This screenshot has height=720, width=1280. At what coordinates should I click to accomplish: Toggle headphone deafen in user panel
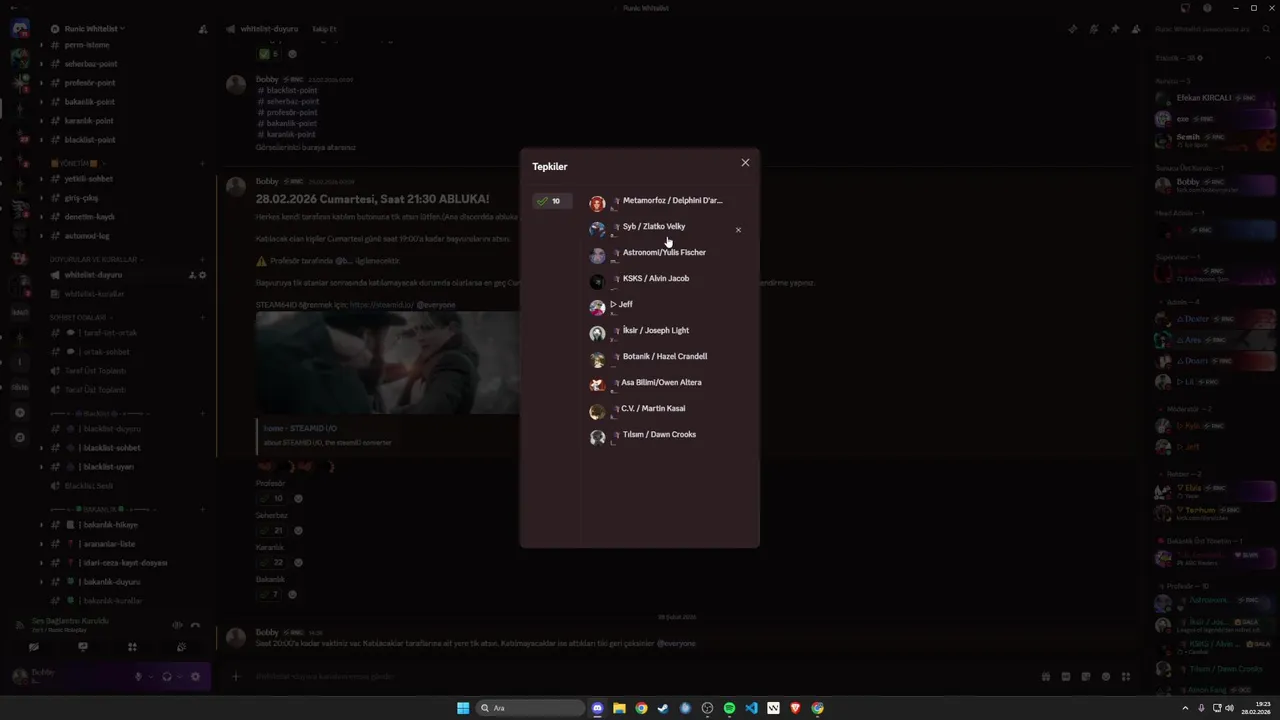166,677
